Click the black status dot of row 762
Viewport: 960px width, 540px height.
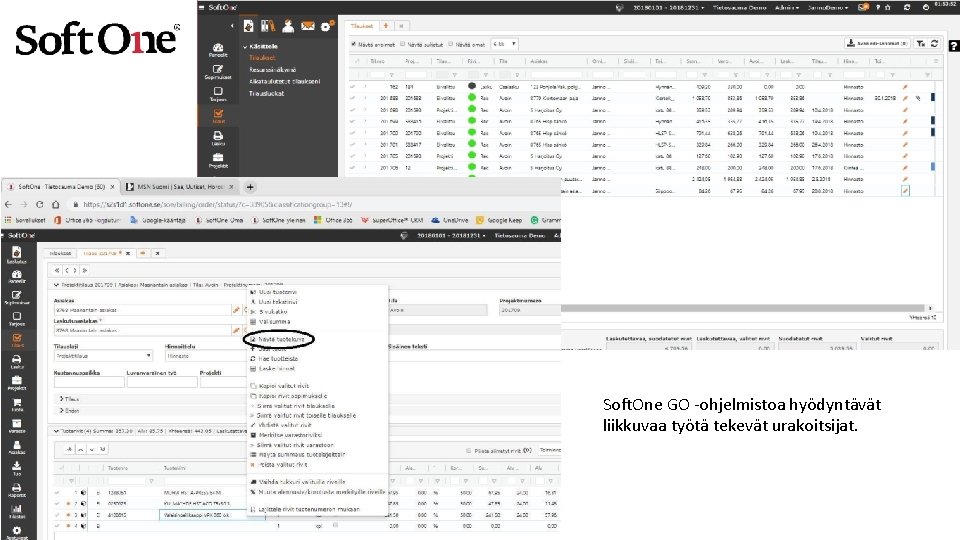(472, 86)
